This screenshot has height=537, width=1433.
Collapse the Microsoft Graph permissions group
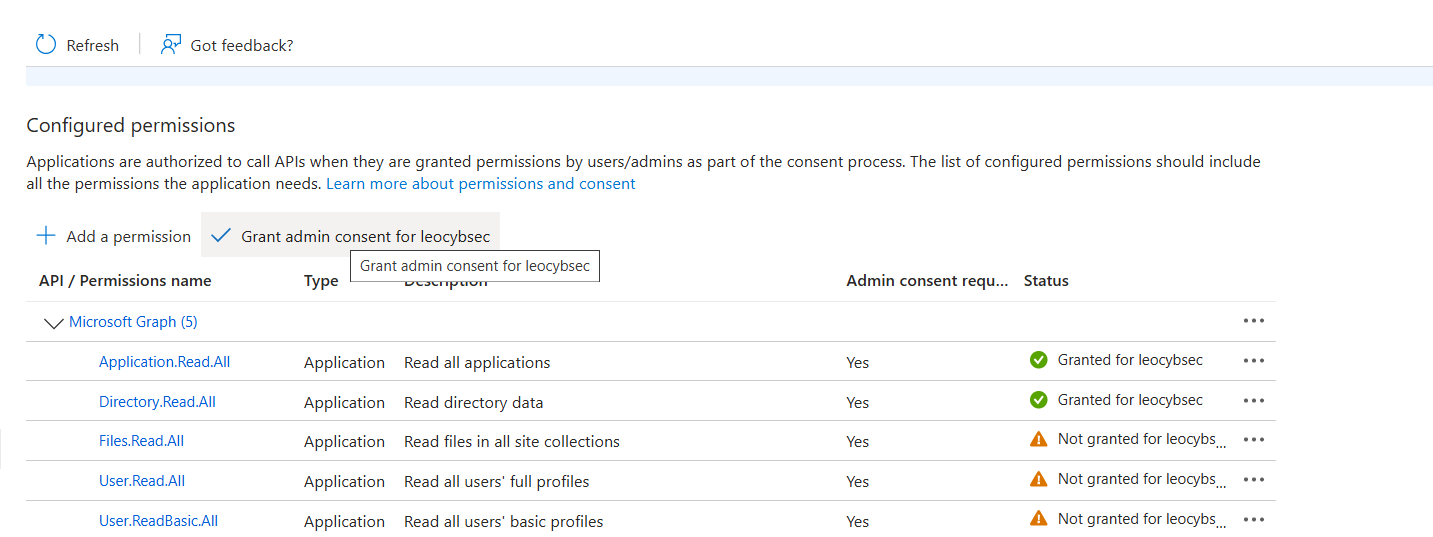(54, 323)
